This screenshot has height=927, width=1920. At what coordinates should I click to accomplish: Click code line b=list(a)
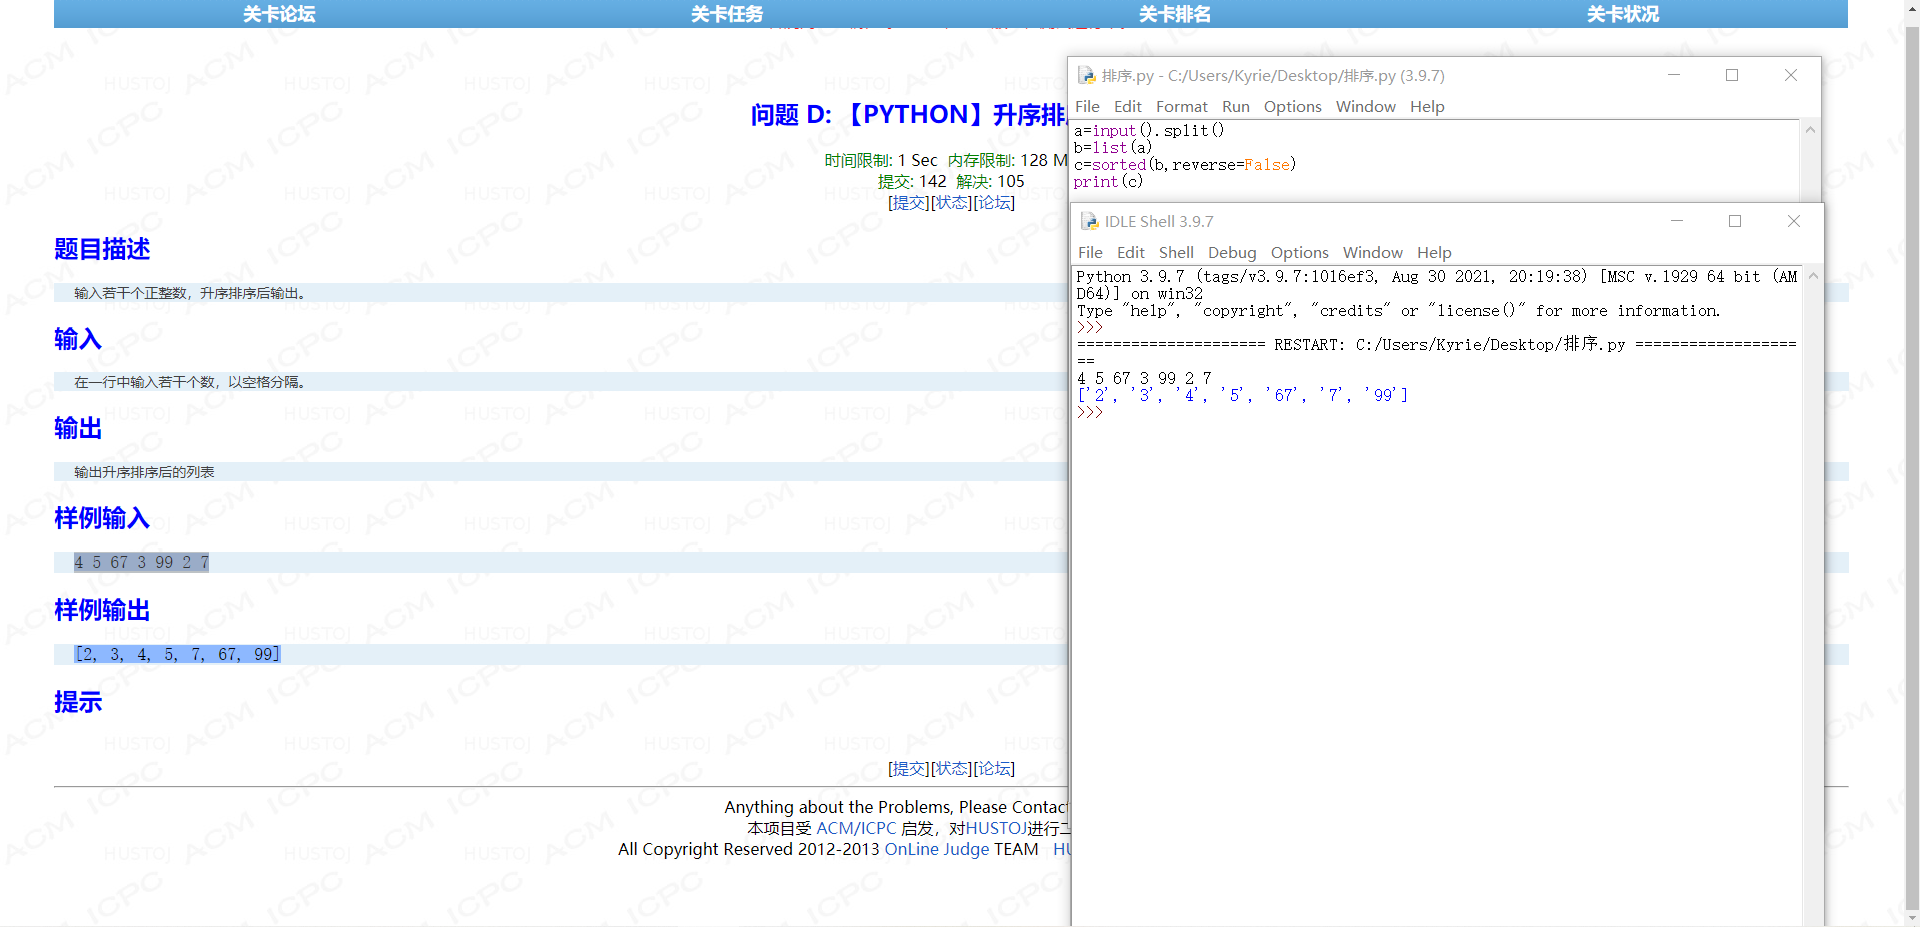tap(1112, 148)
